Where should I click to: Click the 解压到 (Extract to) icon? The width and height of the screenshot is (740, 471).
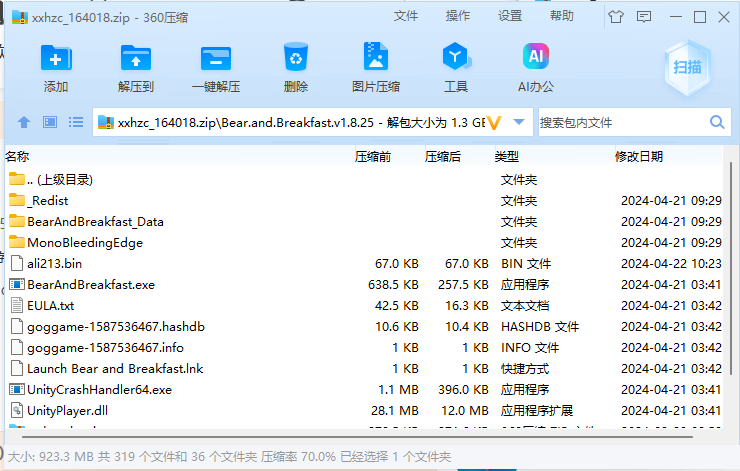point(136,58)
